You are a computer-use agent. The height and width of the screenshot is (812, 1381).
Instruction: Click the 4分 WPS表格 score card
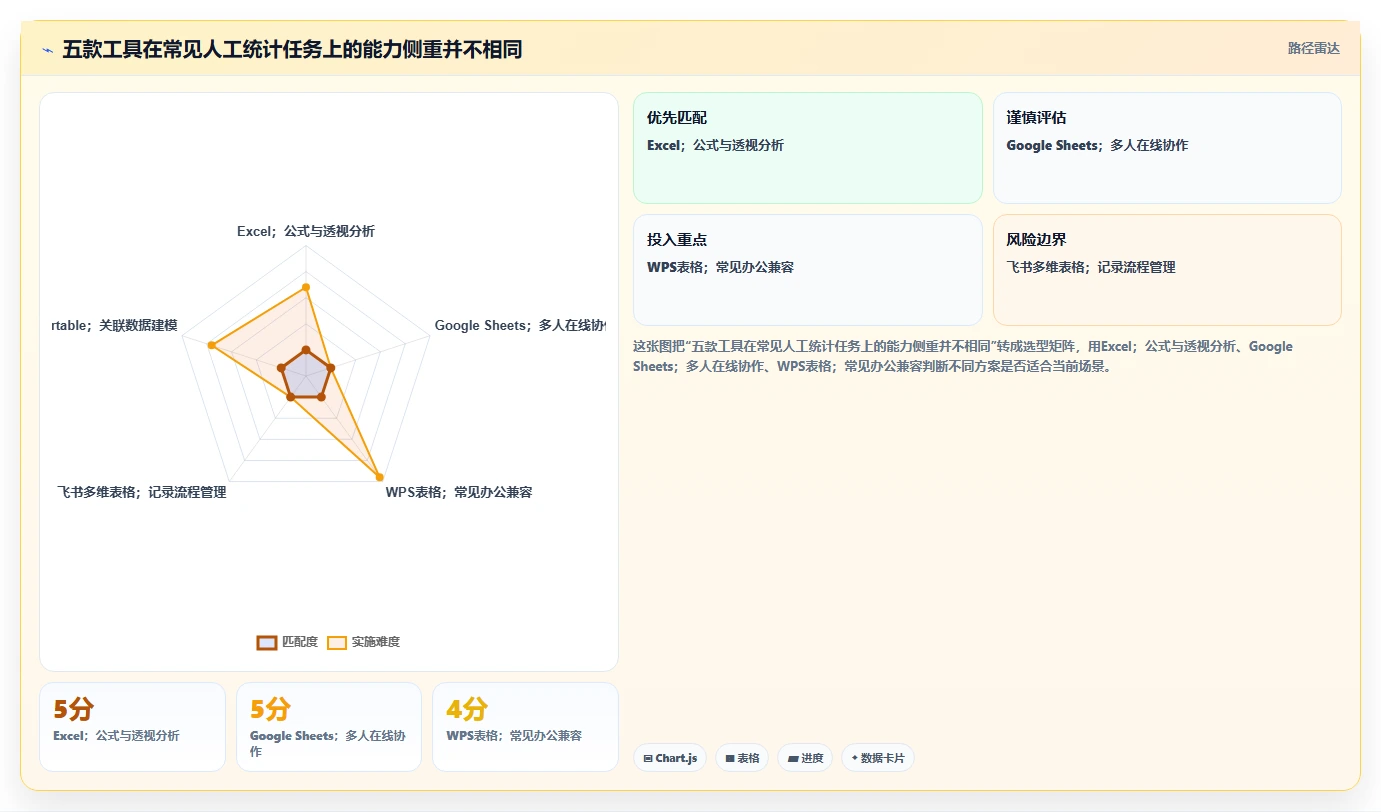pyautogui.click(x=525, y=727)
